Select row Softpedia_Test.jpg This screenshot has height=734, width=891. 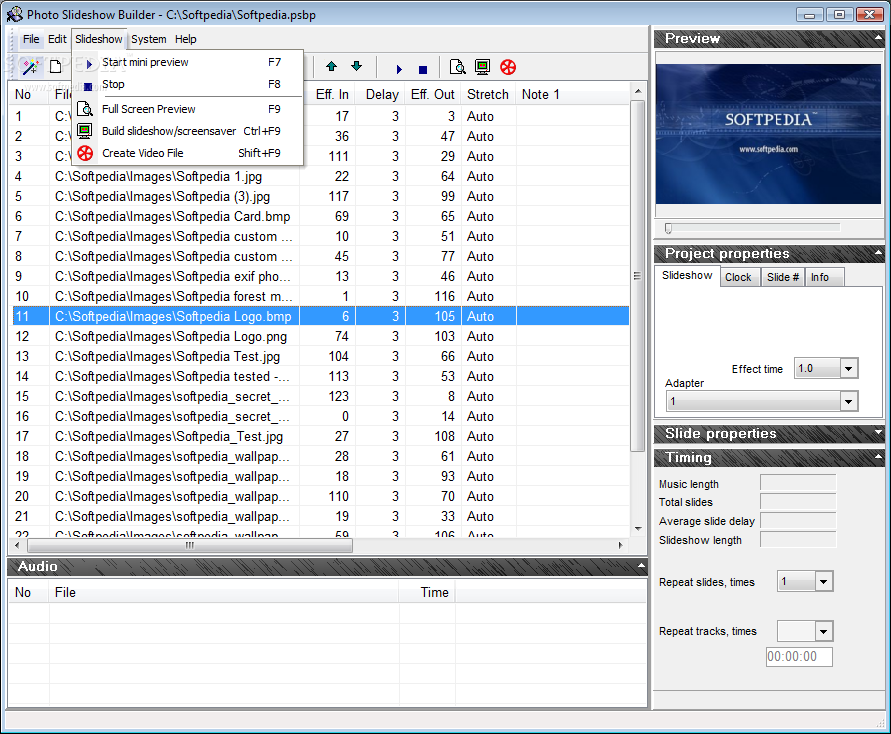point(320,436)
